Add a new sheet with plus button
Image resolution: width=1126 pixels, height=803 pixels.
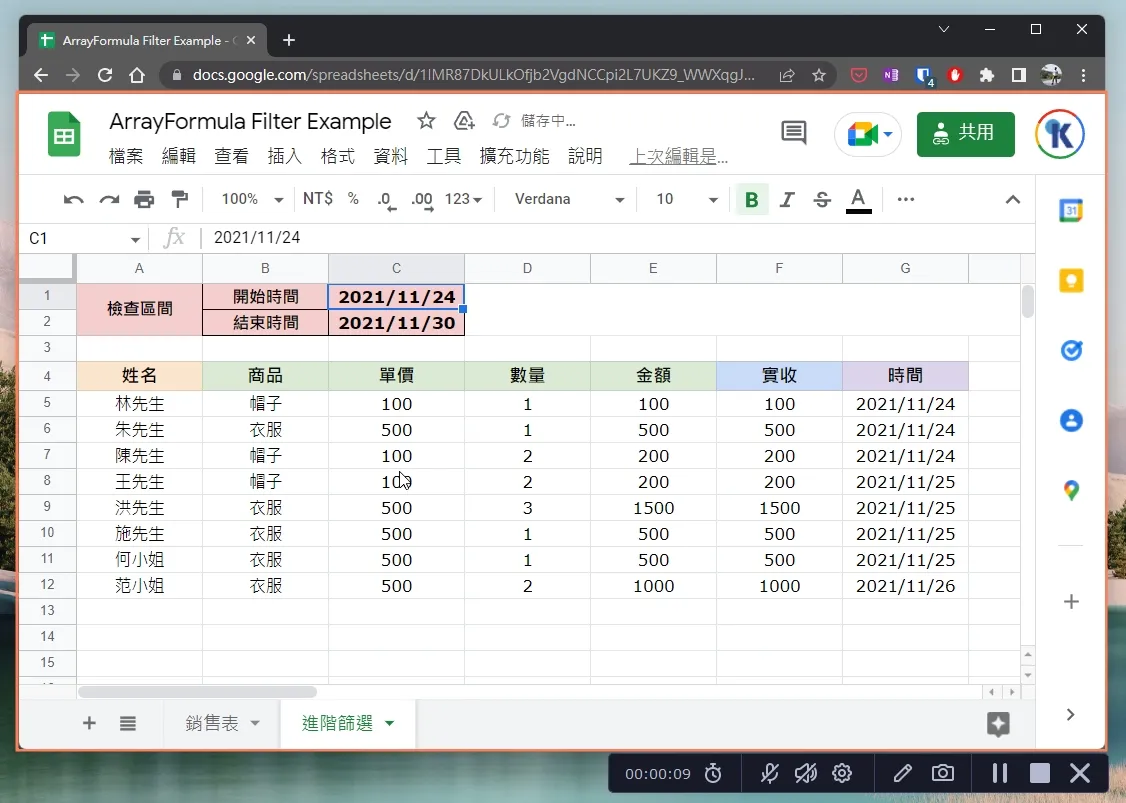point(89,723)
